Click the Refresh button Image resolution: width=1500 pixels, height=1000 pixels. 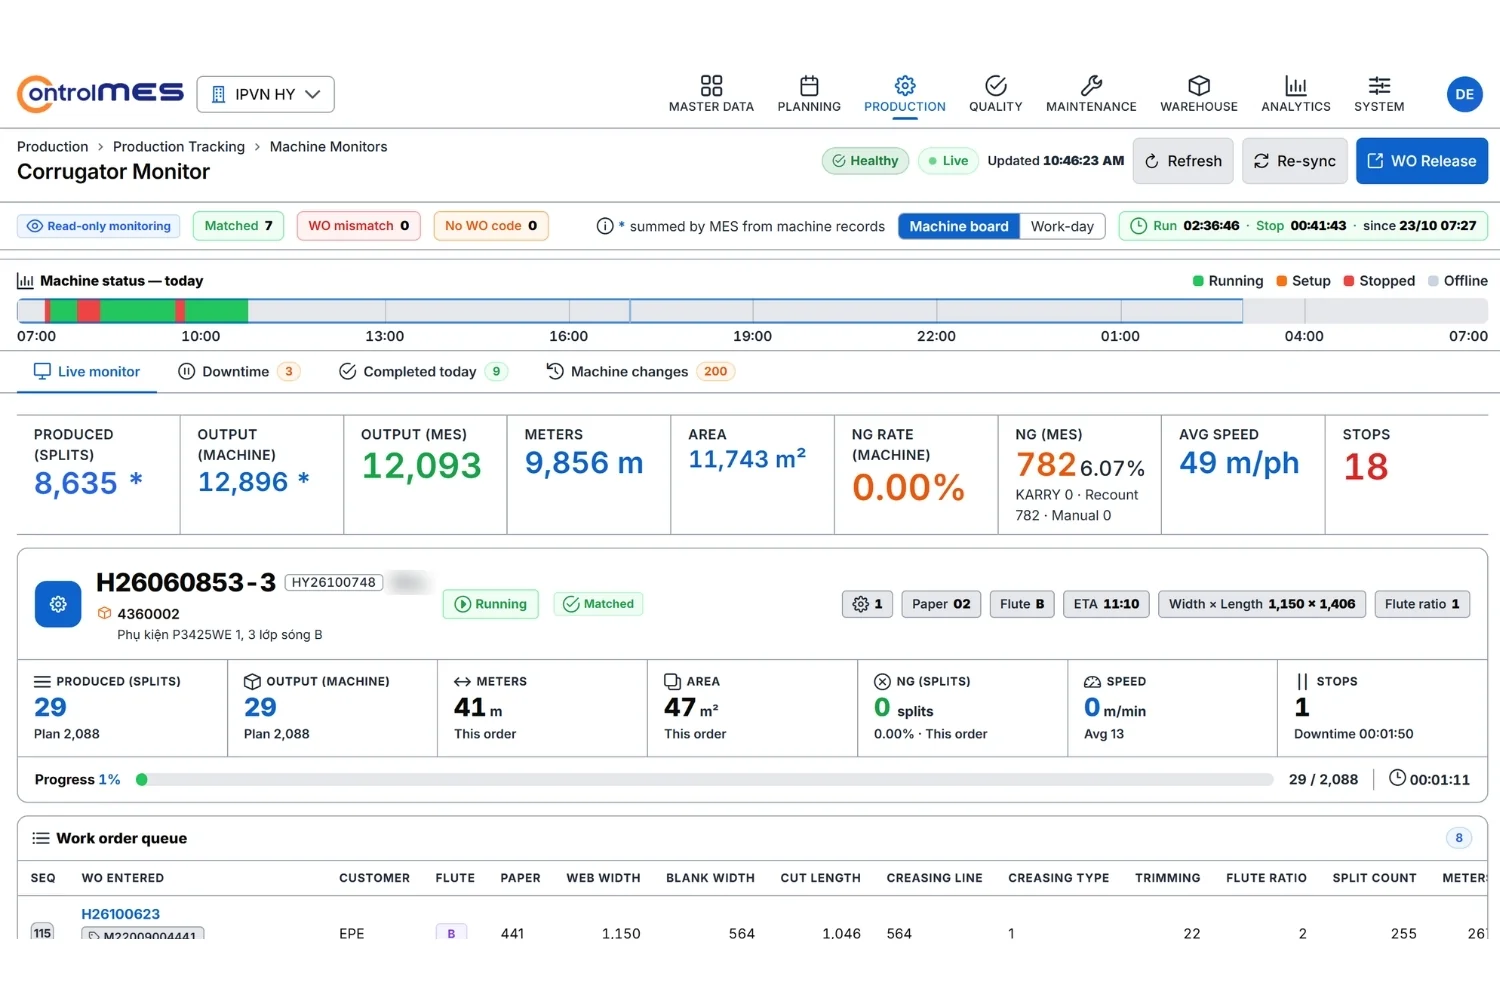click(x=1183, y=161)
